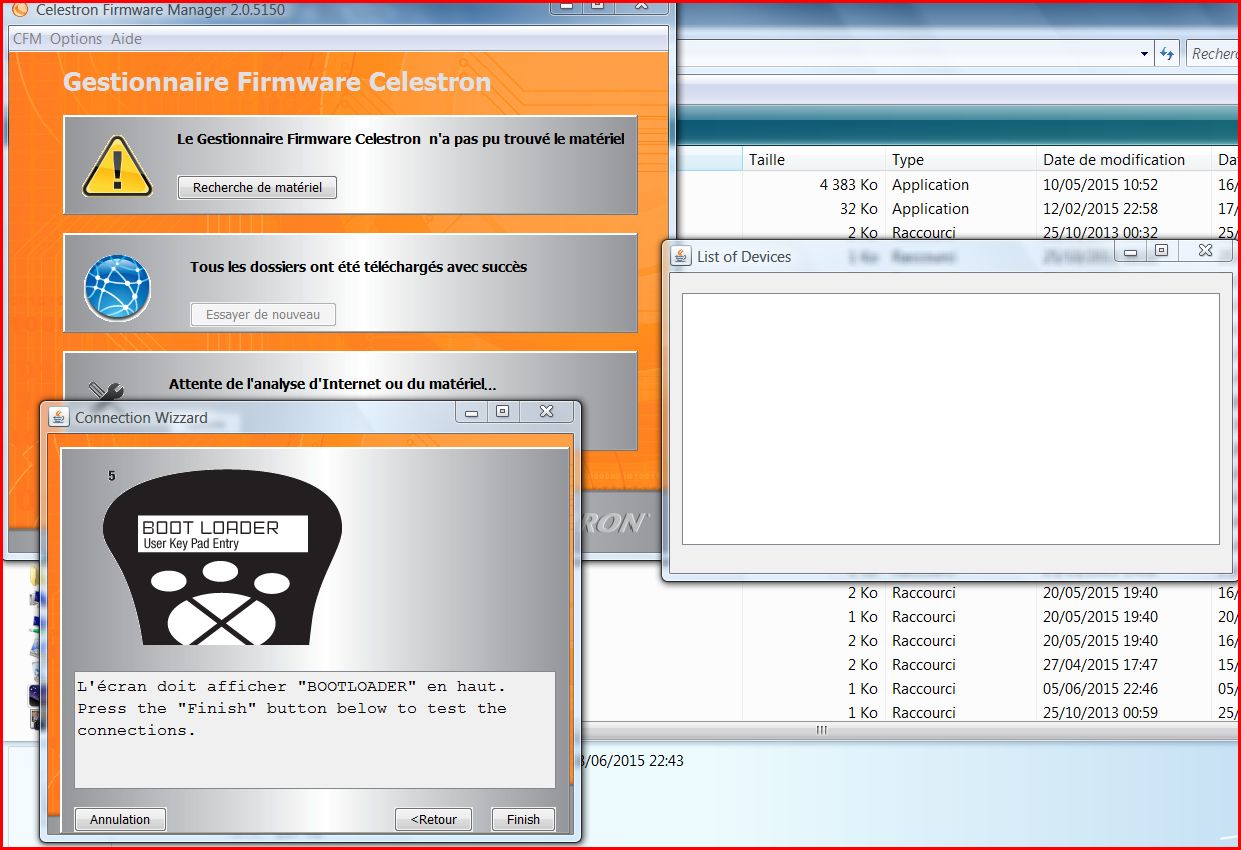Minimize the List of Devices window
1241x850 pixels.
[1130, 252]
